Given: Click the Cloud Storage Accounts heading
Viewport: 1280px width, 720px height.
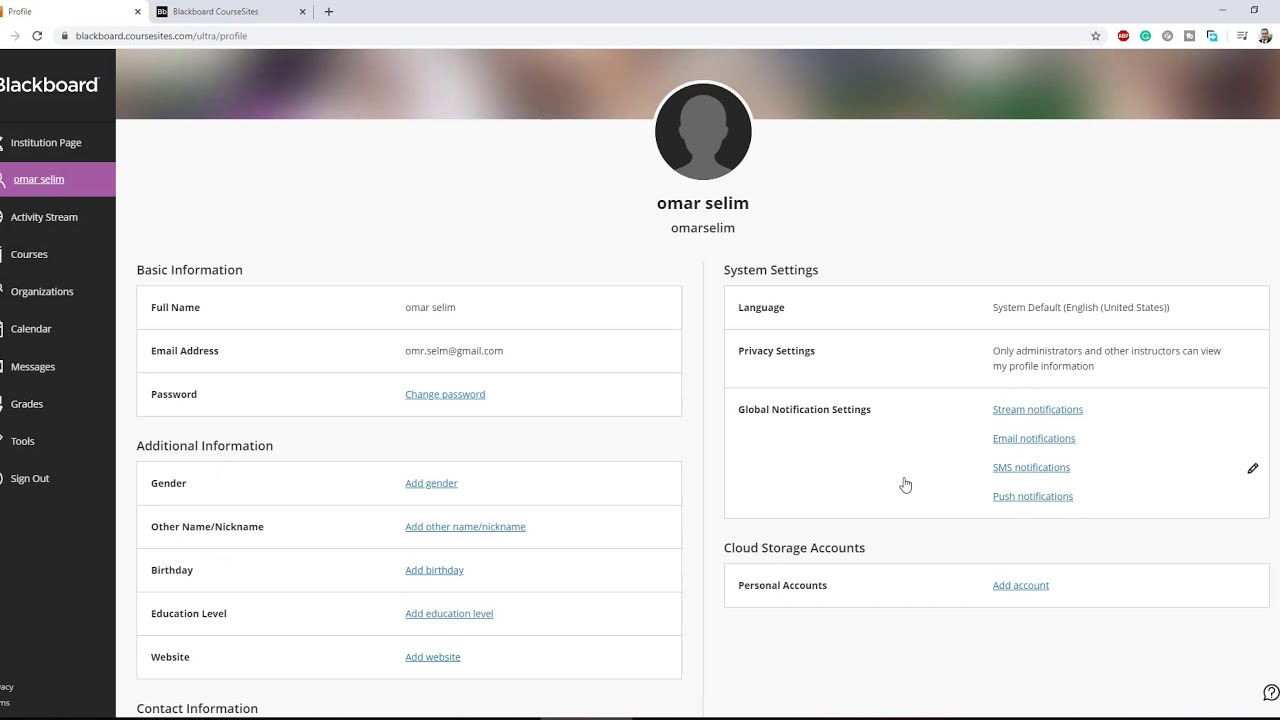Looking at the screenshot, I should (794, 548).
